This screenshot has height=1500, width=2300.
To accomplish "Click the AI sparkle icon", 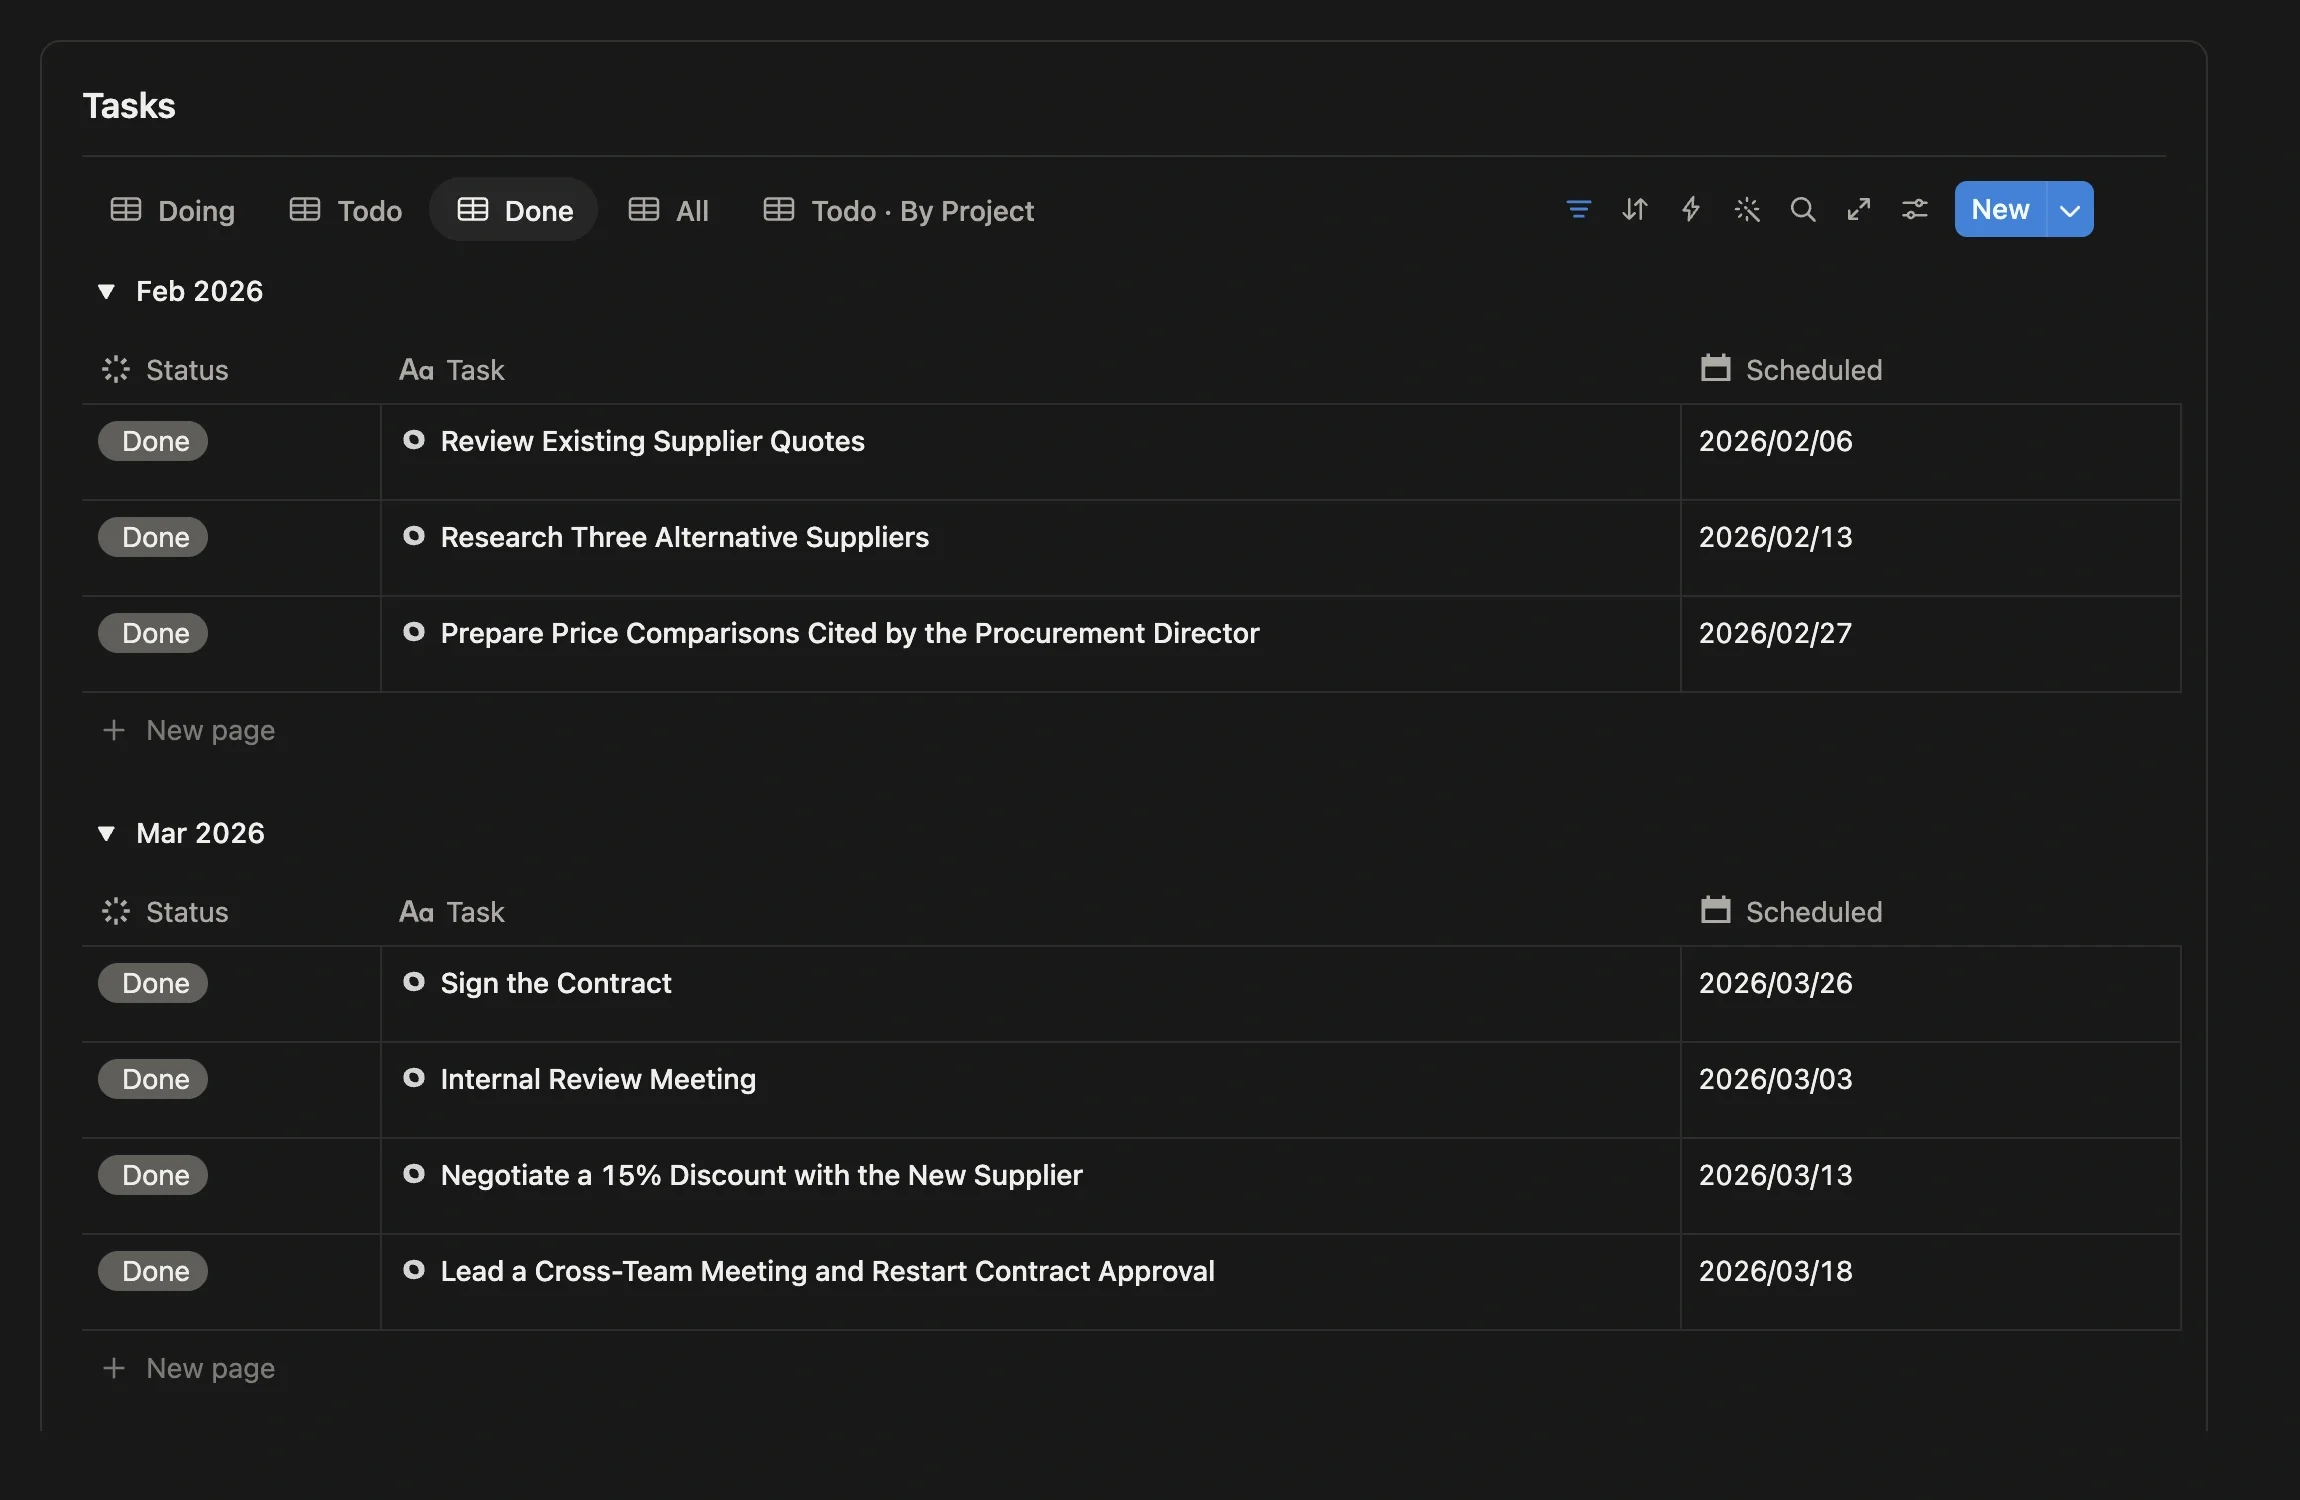I will tap(1746, 209).
